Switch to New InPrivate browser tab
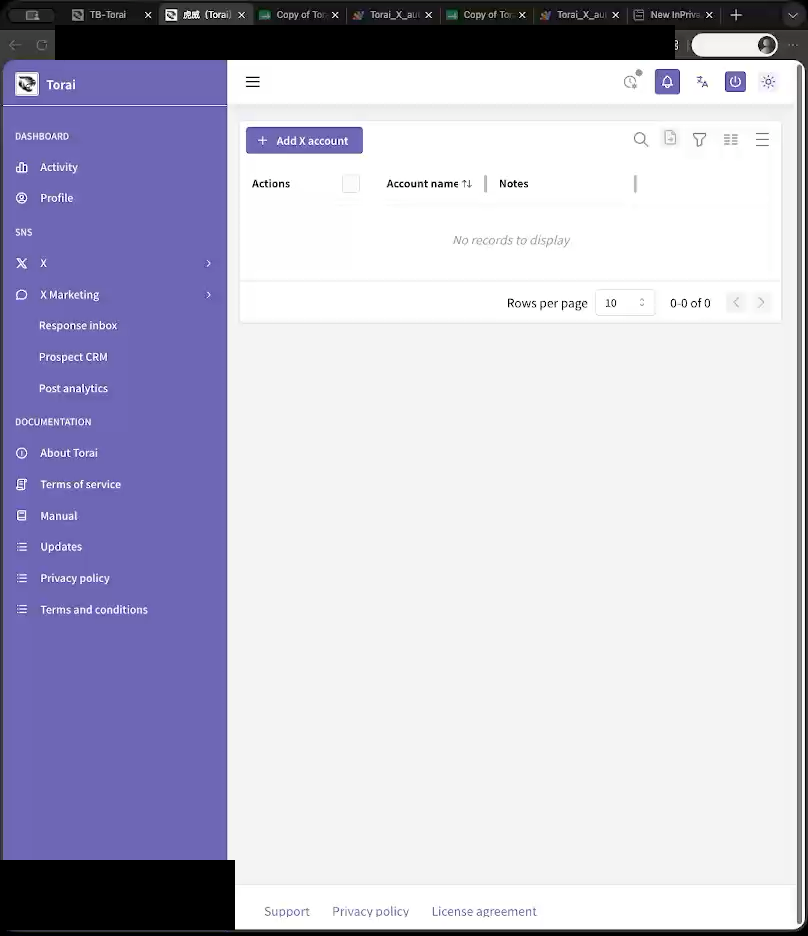Screen dimensions: 808x936 [674, 15]
